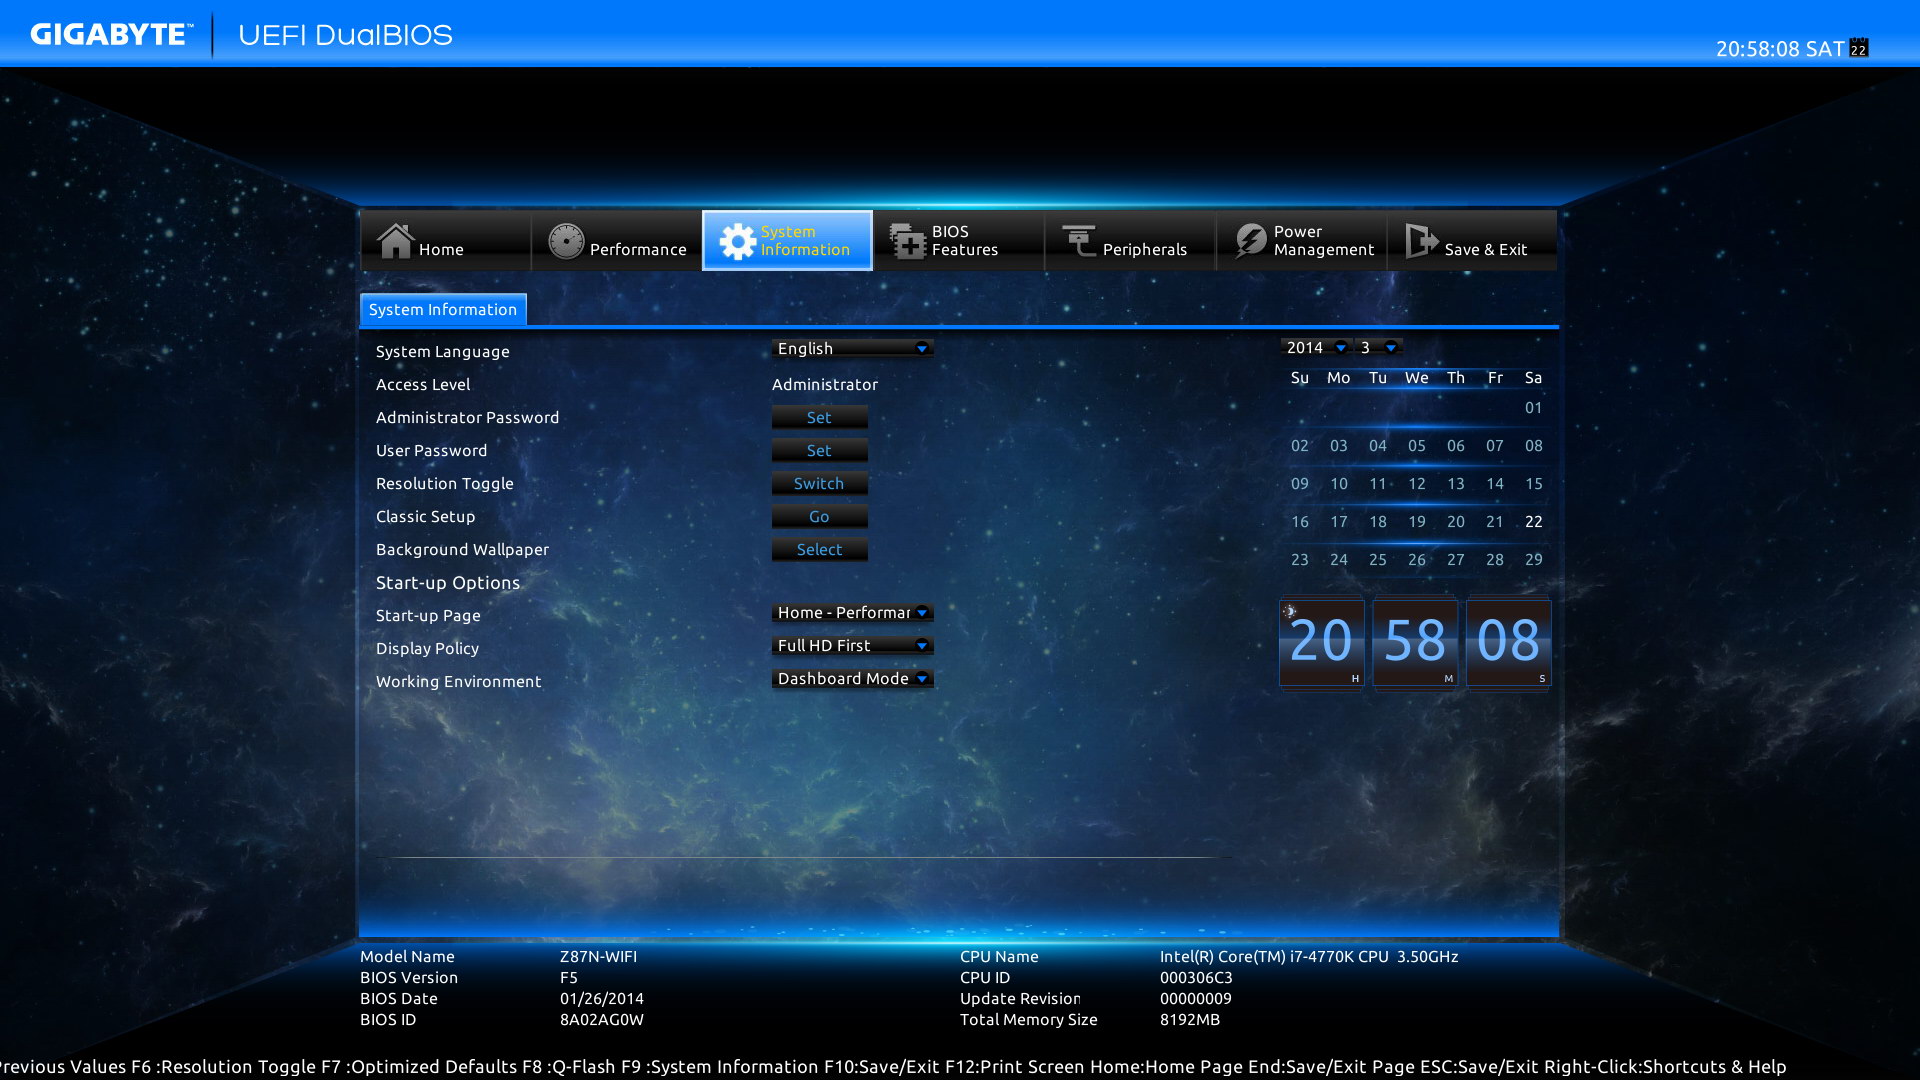This screenshot has width=1920, height=1080.
Task: Click the Access Level label
Action: (422, 384)
